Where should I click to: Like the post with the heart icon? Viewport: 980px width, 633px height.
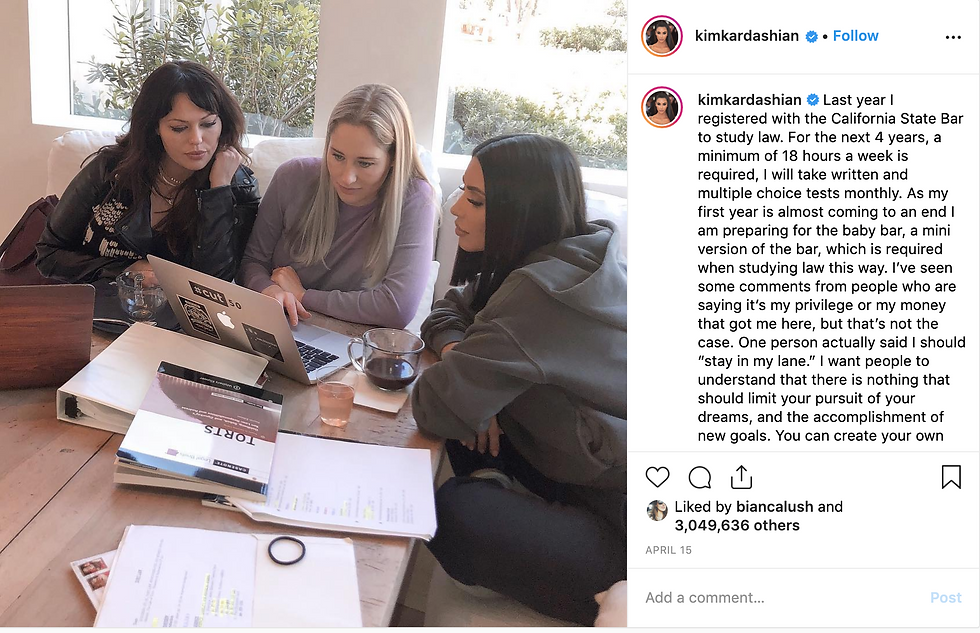tap(657, 477)
